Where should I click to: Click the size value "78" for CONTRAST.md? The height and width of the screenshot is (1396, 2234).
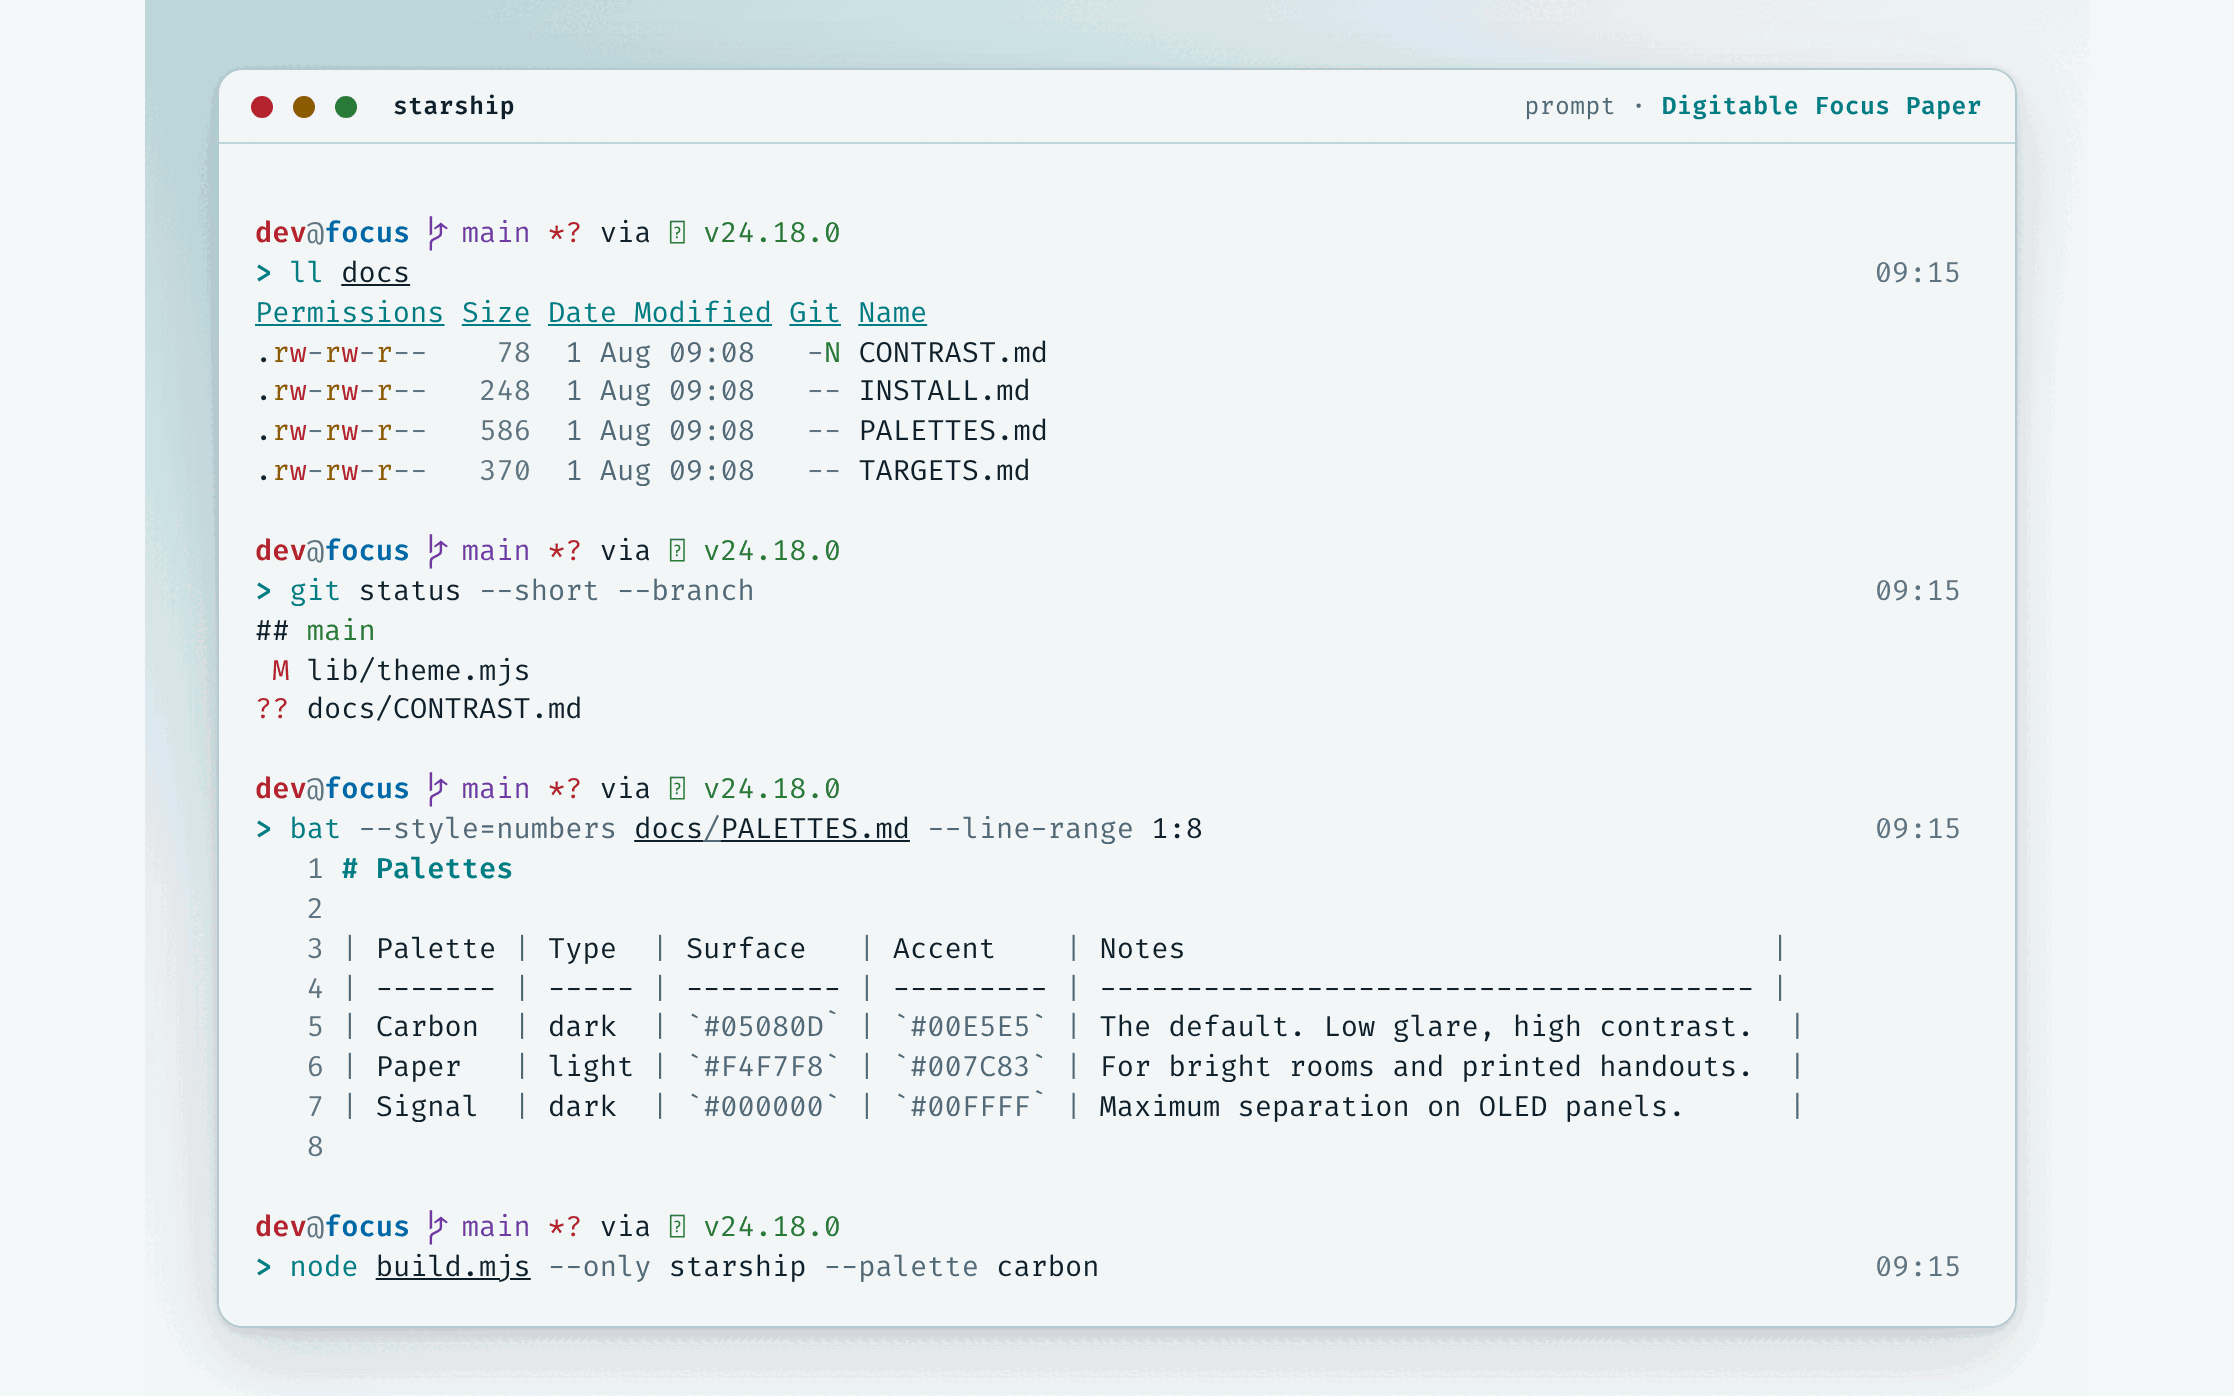click(513, 353)
